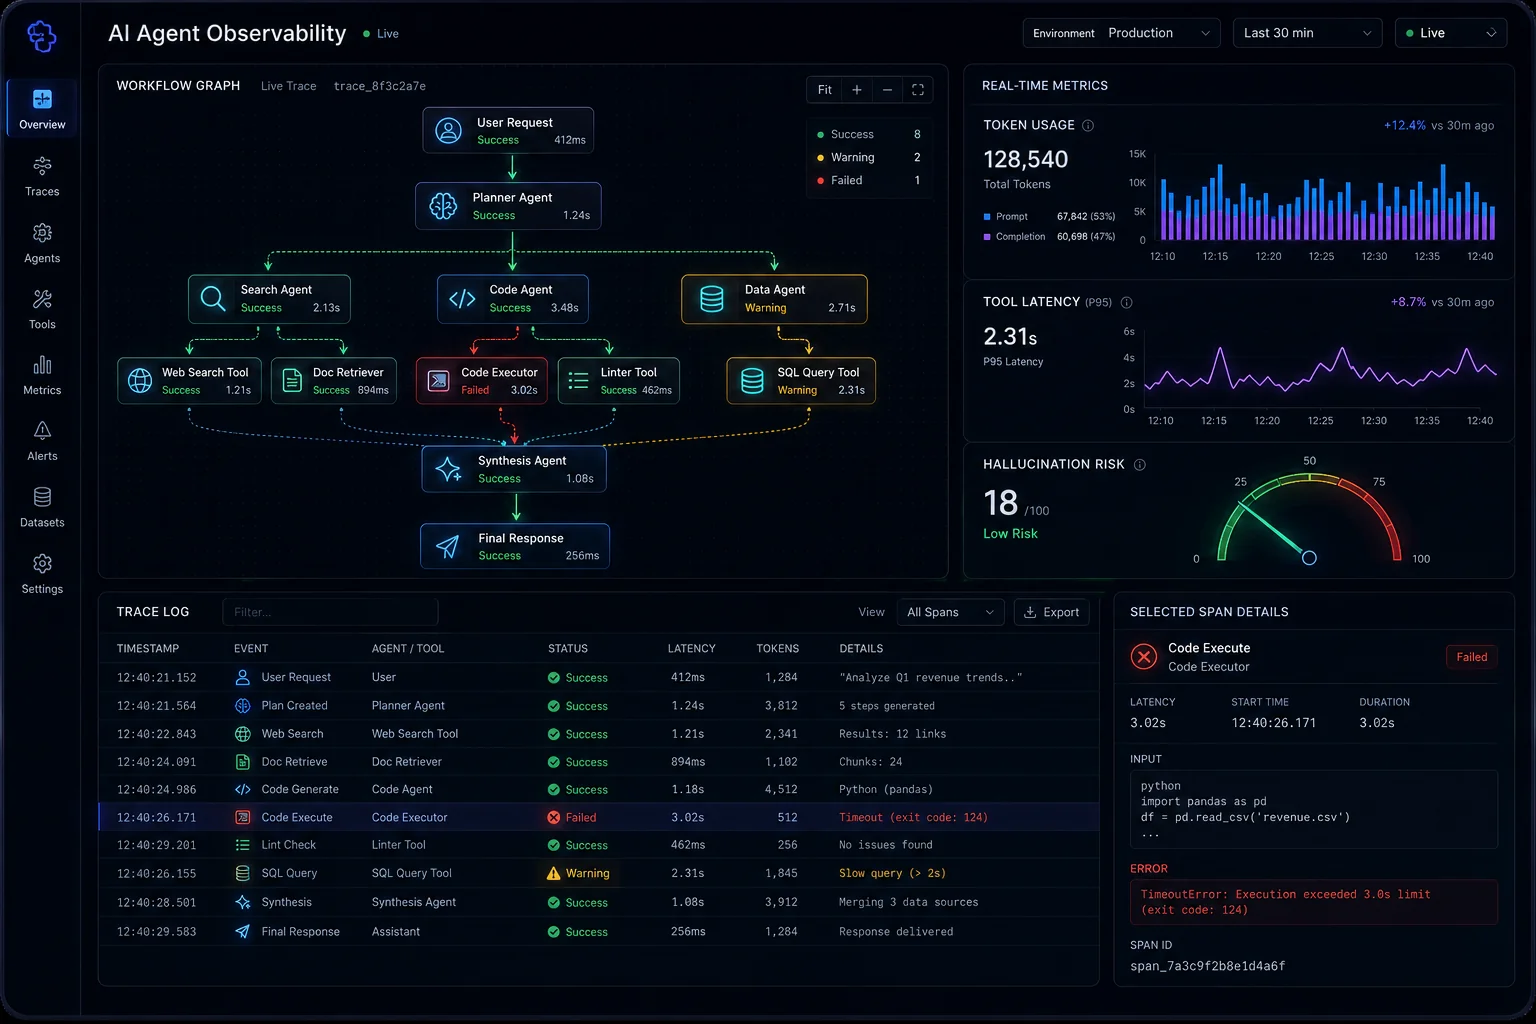Select the Planner Agent brain icon
Image resolution: width=1536 pixels, height=1024 pixels.
pyautogui.click(x=443, y=206)
